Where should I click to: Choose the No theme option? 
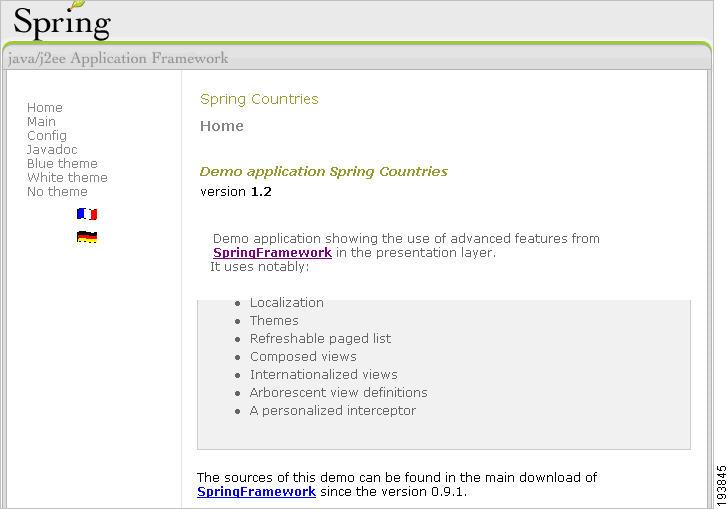pos(57,191)
